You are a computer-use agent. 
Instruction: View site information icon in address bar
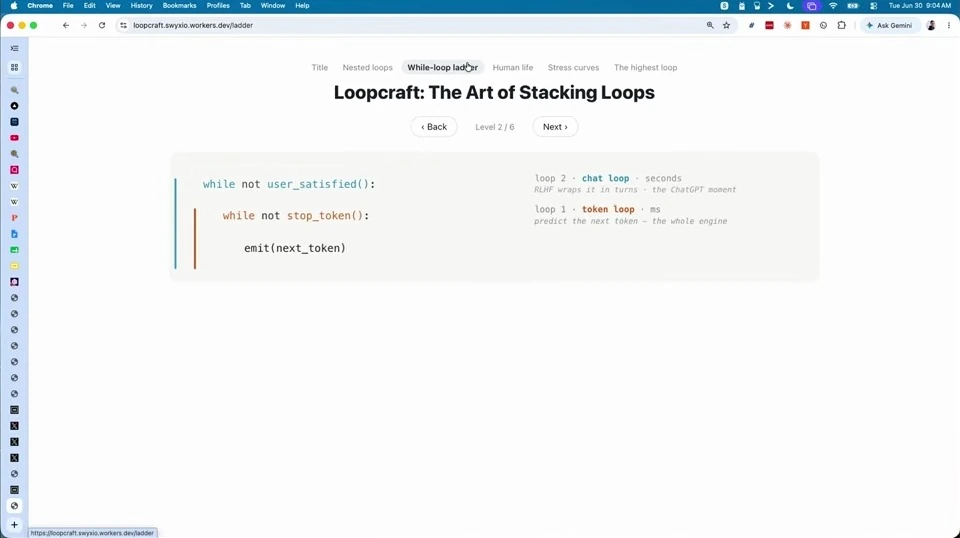(123, 25)
